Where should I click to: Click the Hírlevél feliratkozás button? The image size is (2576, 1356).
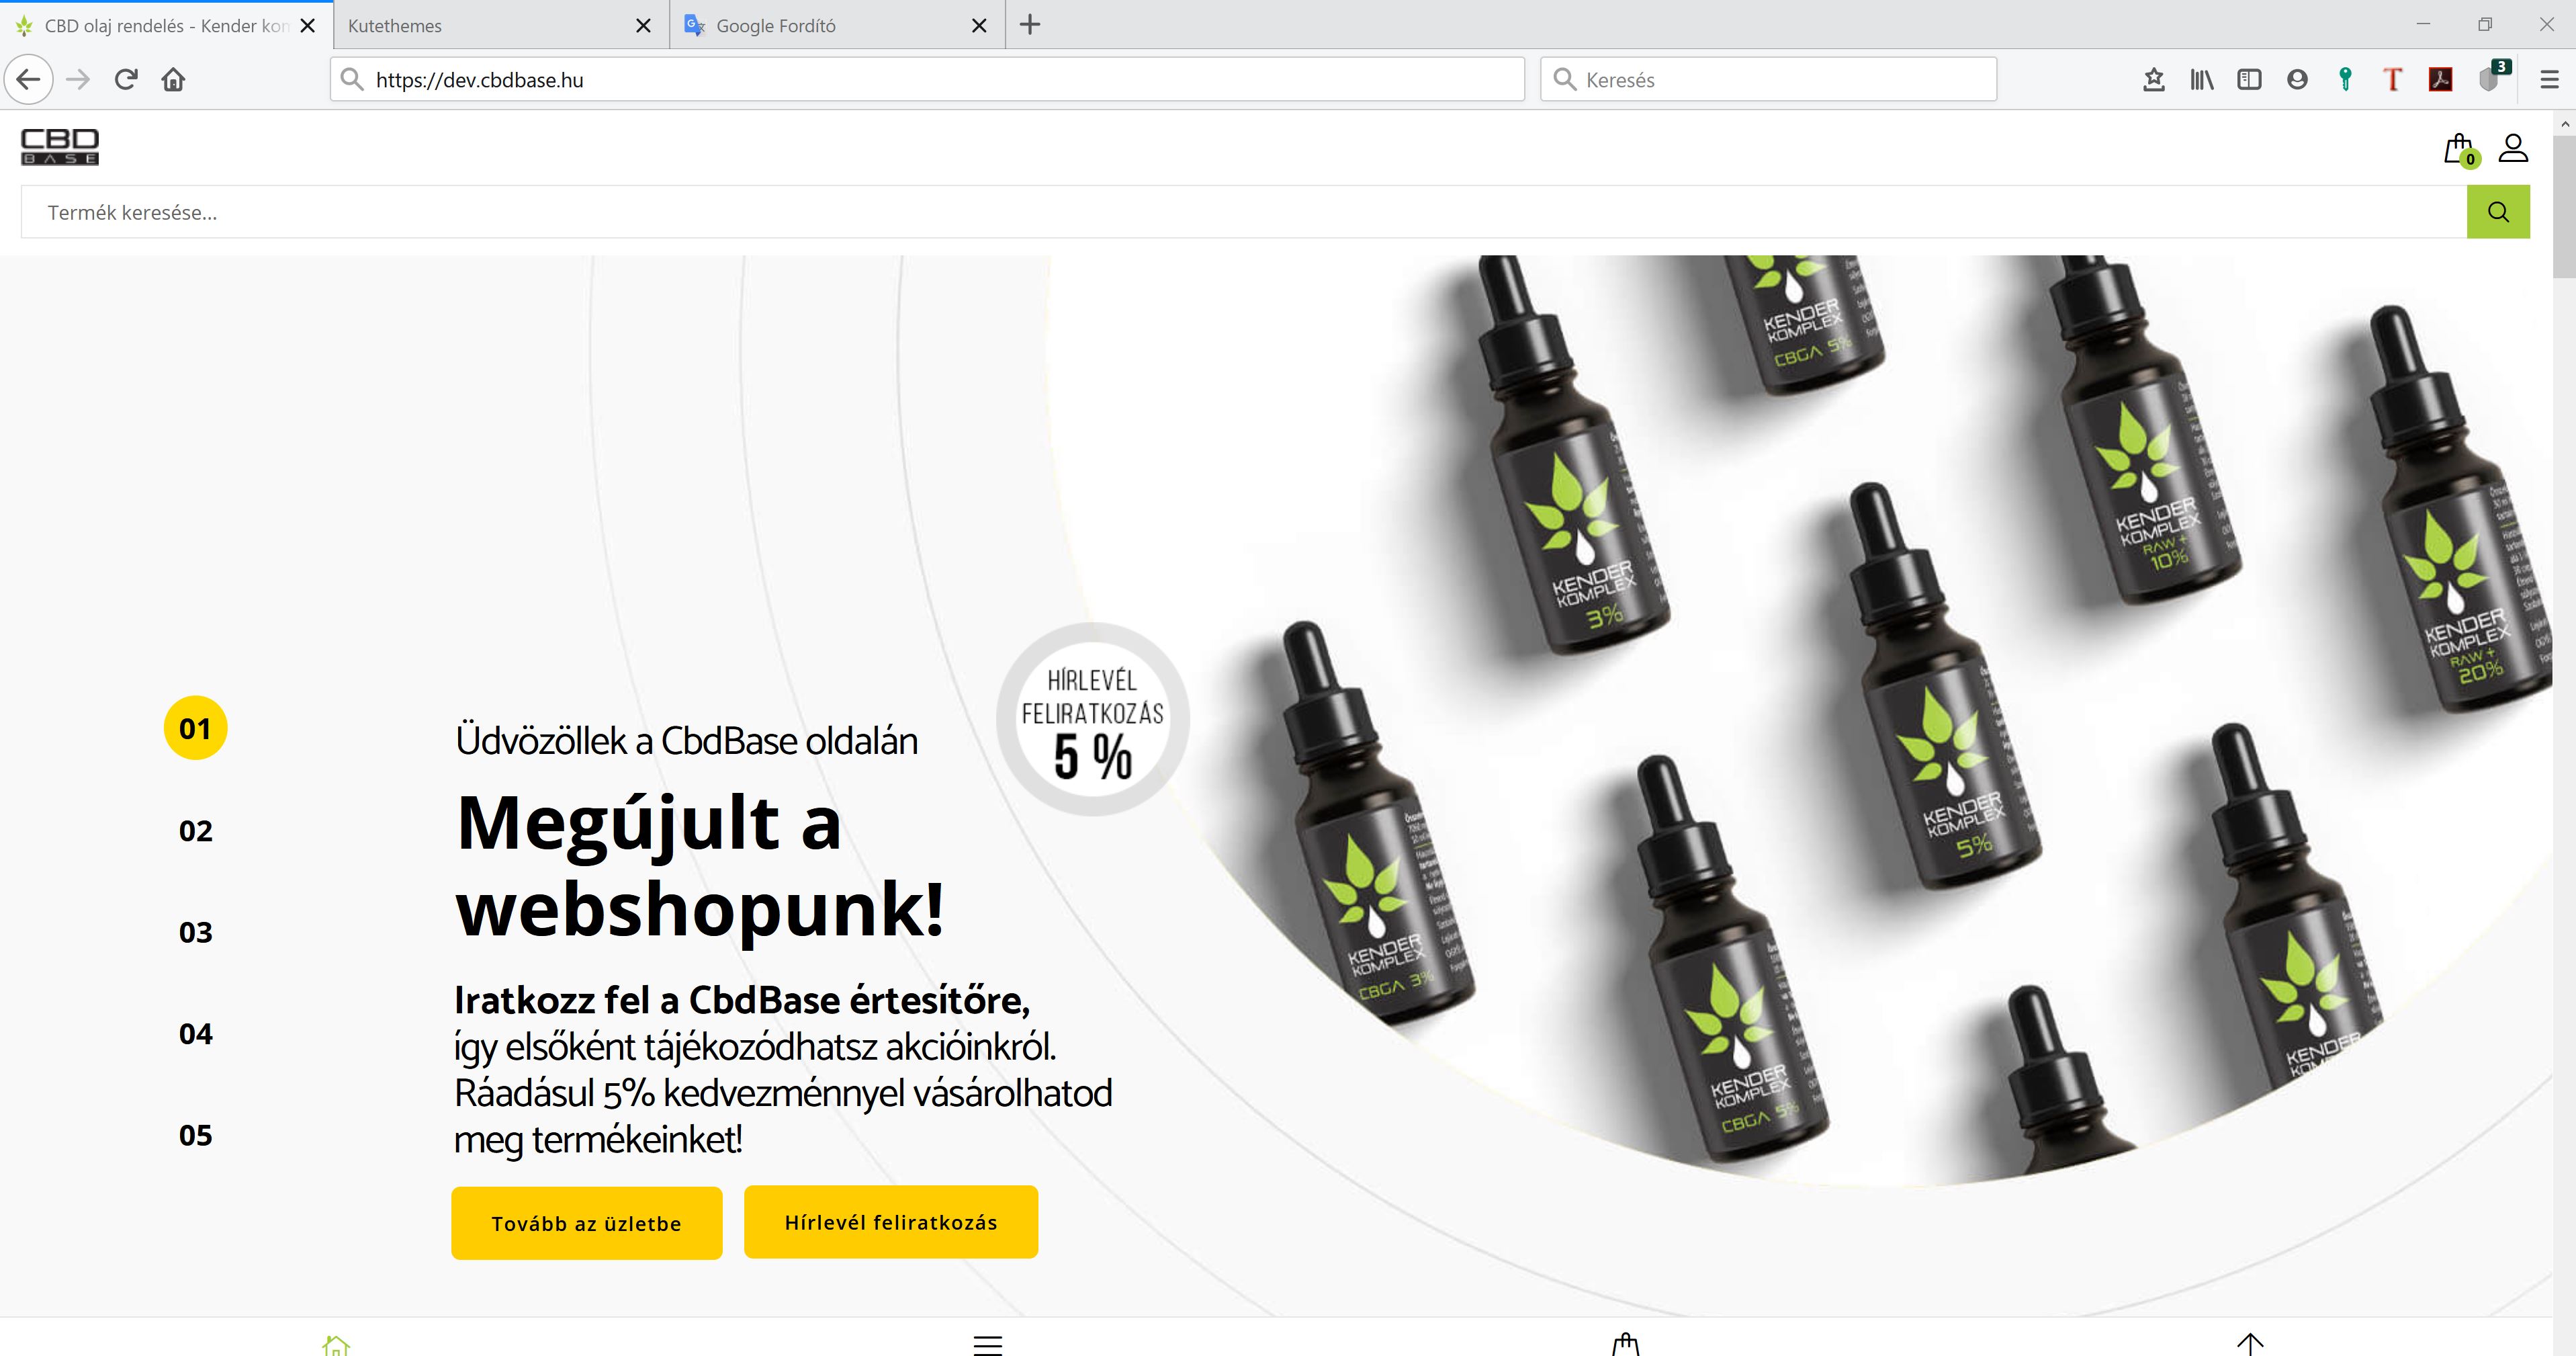(891, 1222)
